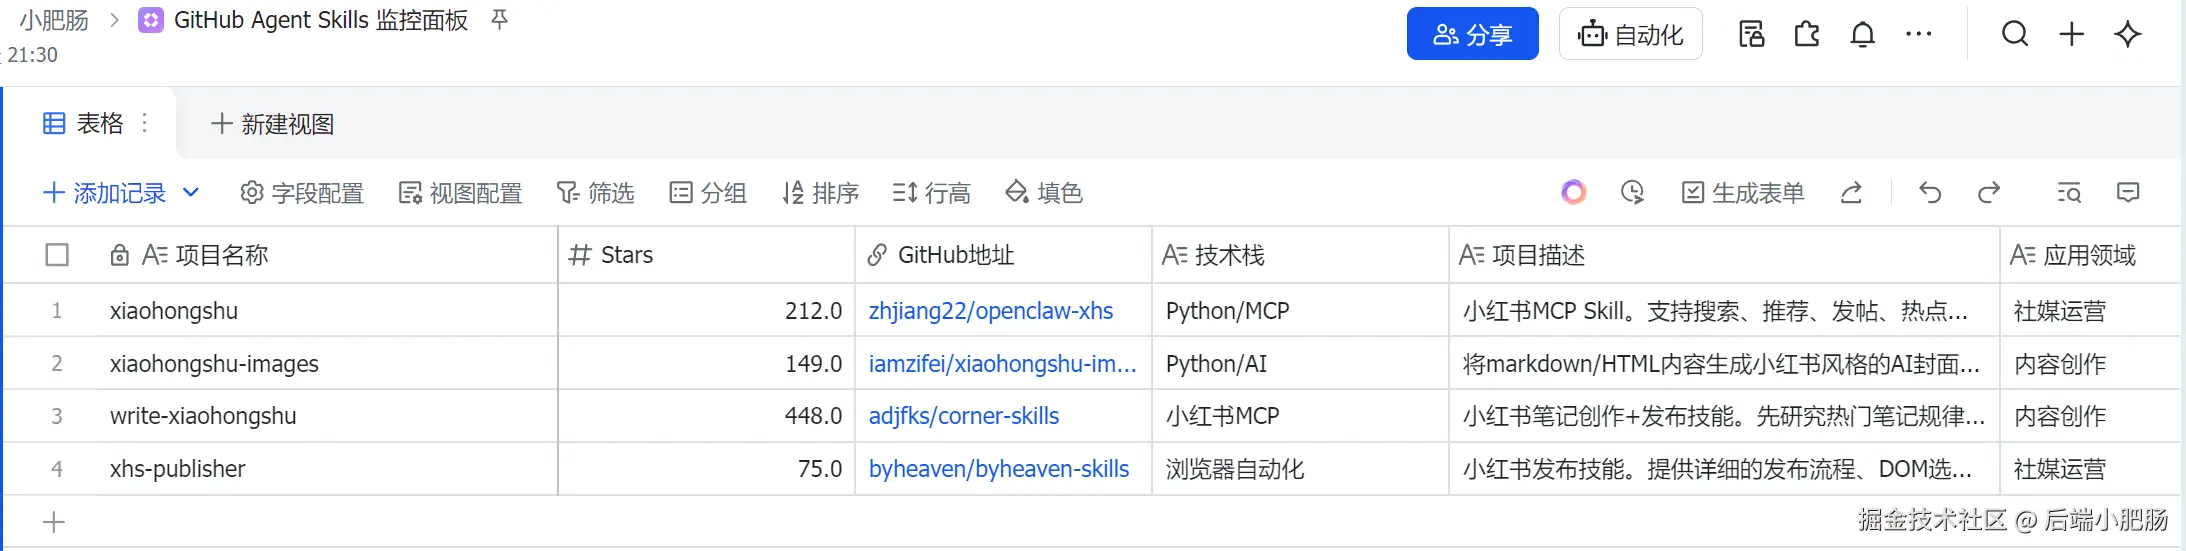Open the record history clock icon
The height and width of the screenshot is (551, 2186).
[x=1632, y=193]
